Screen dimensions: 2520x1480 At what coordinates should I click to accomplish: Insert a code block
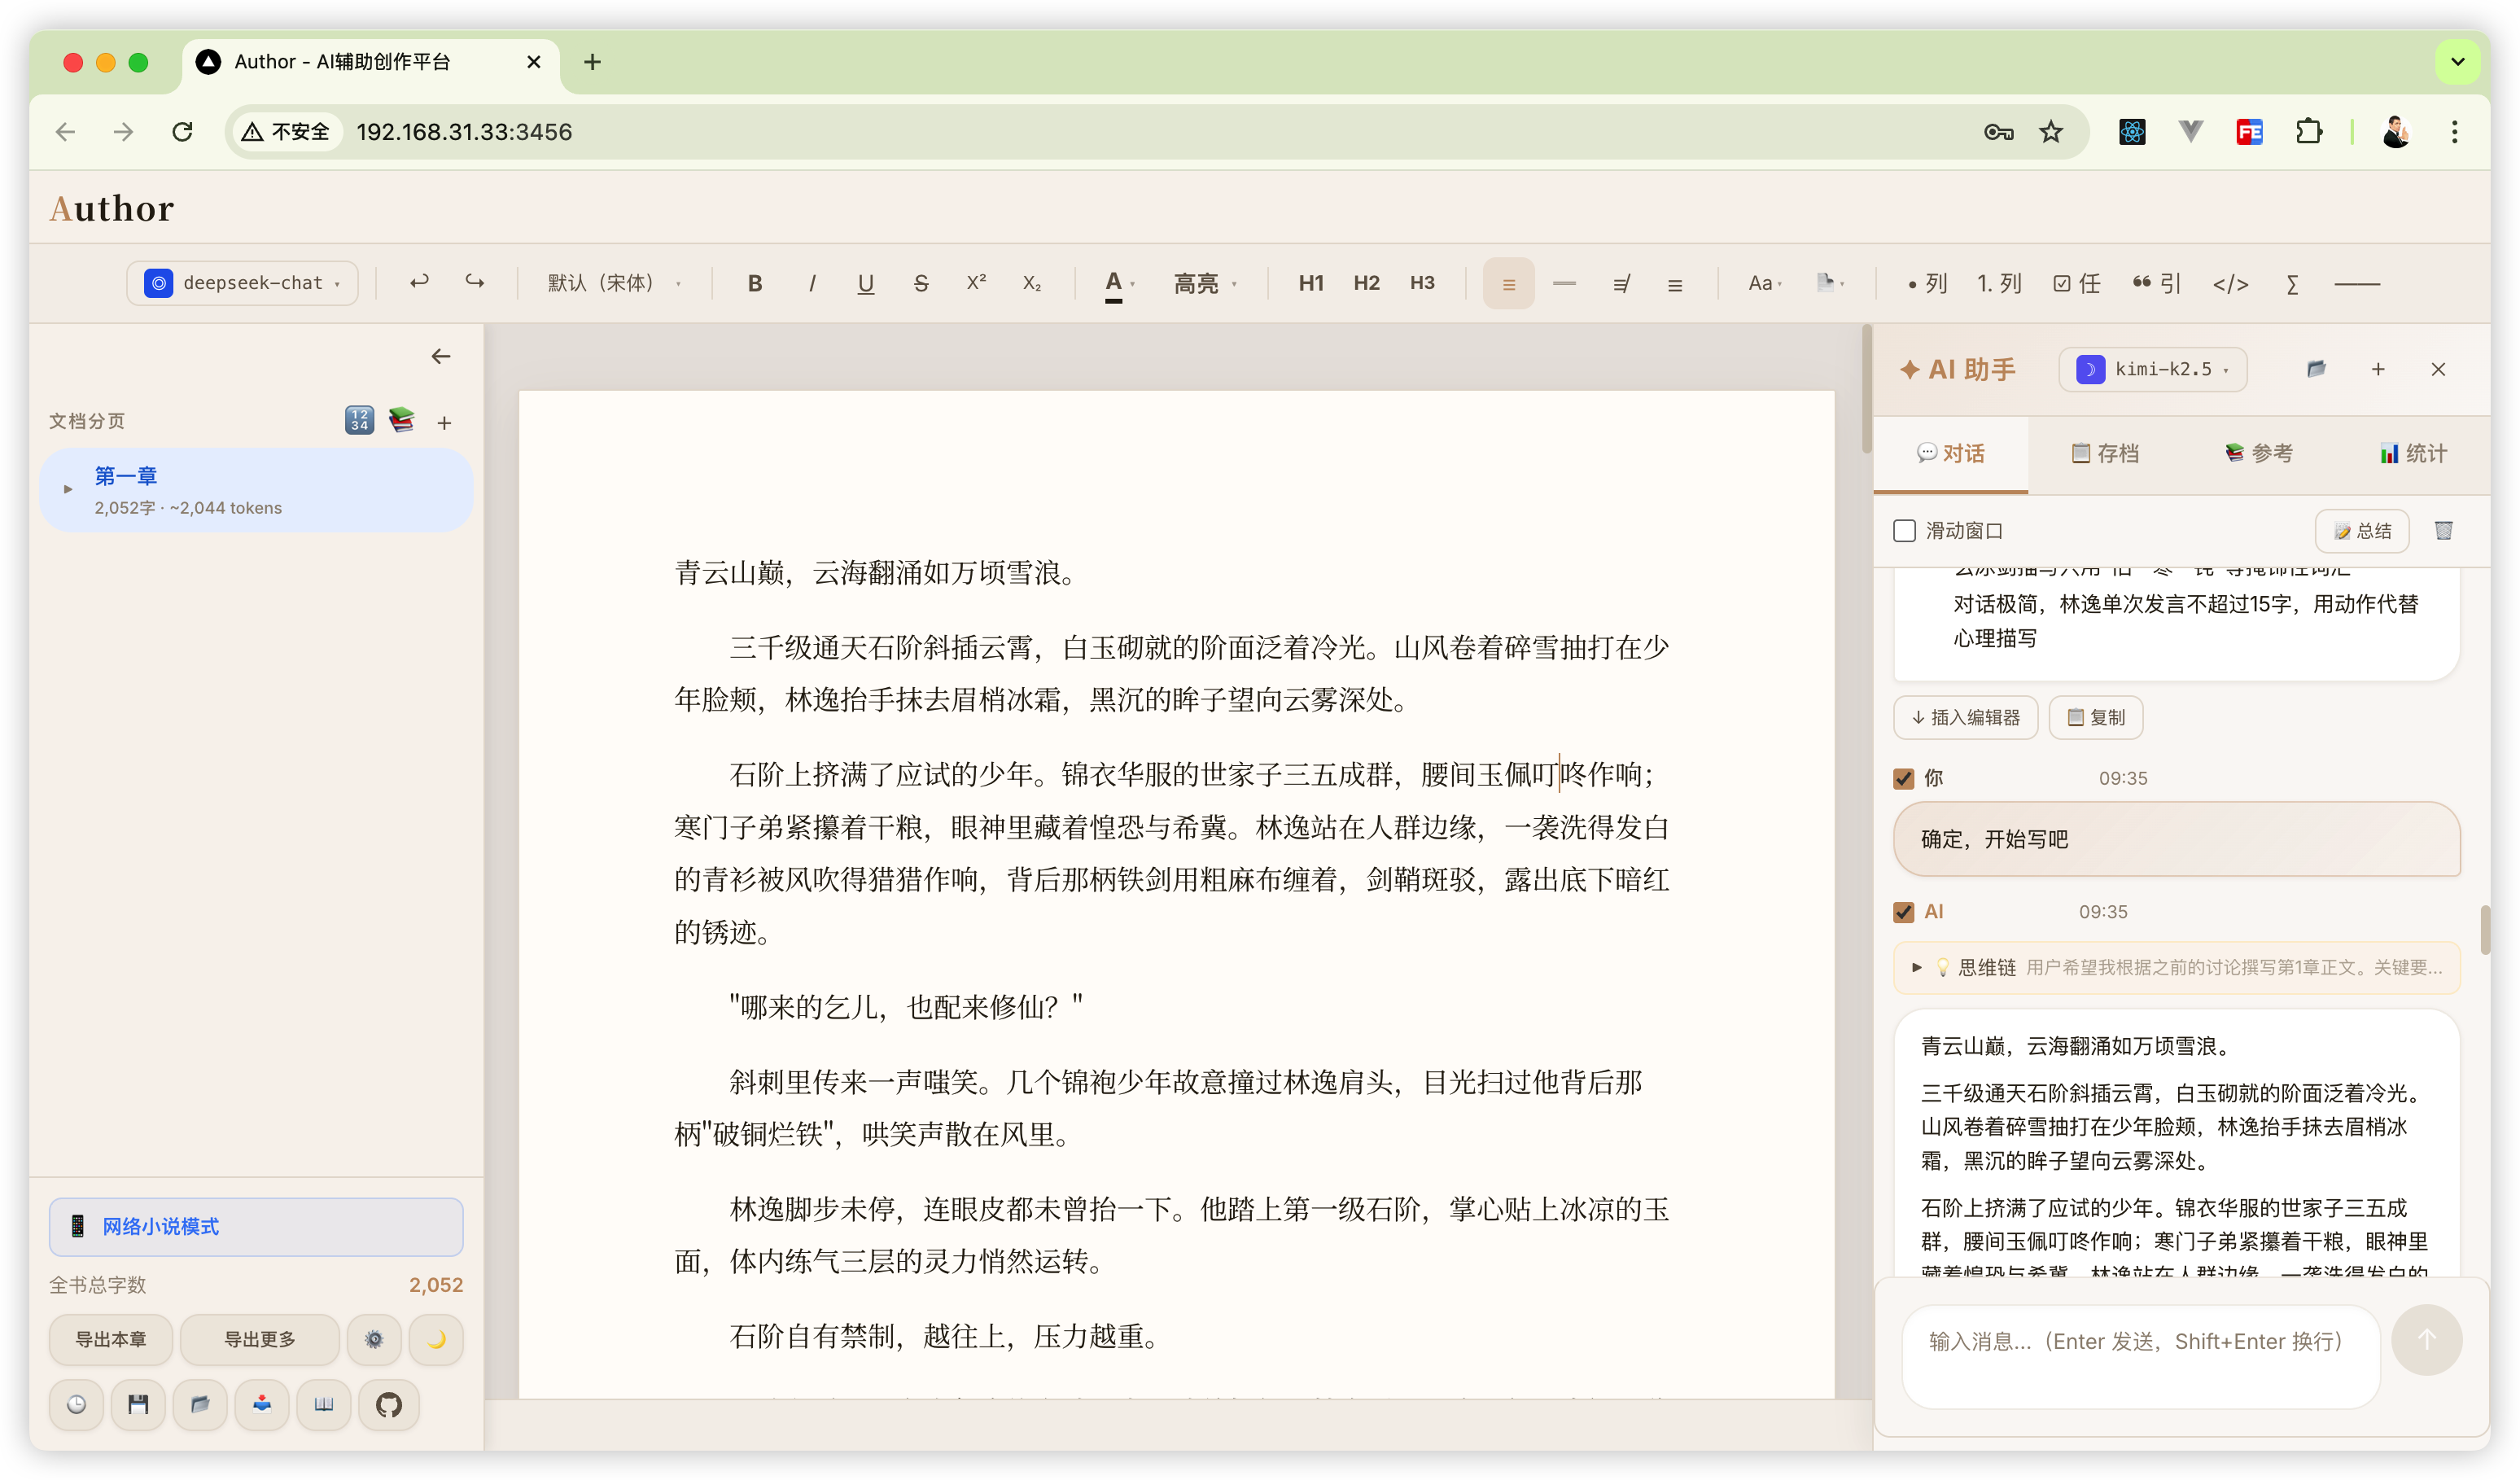(x=2230, y=284)
